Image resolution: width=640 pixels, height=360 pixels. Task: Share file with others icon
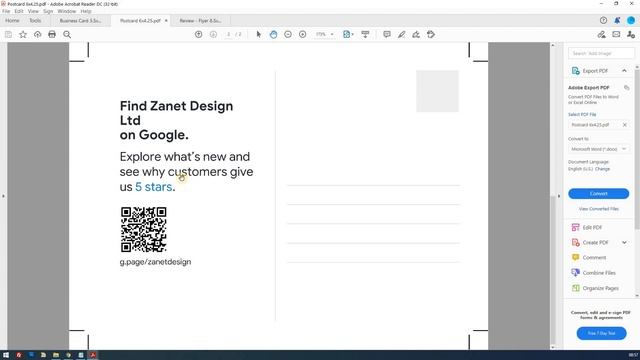tap(631, 35)
